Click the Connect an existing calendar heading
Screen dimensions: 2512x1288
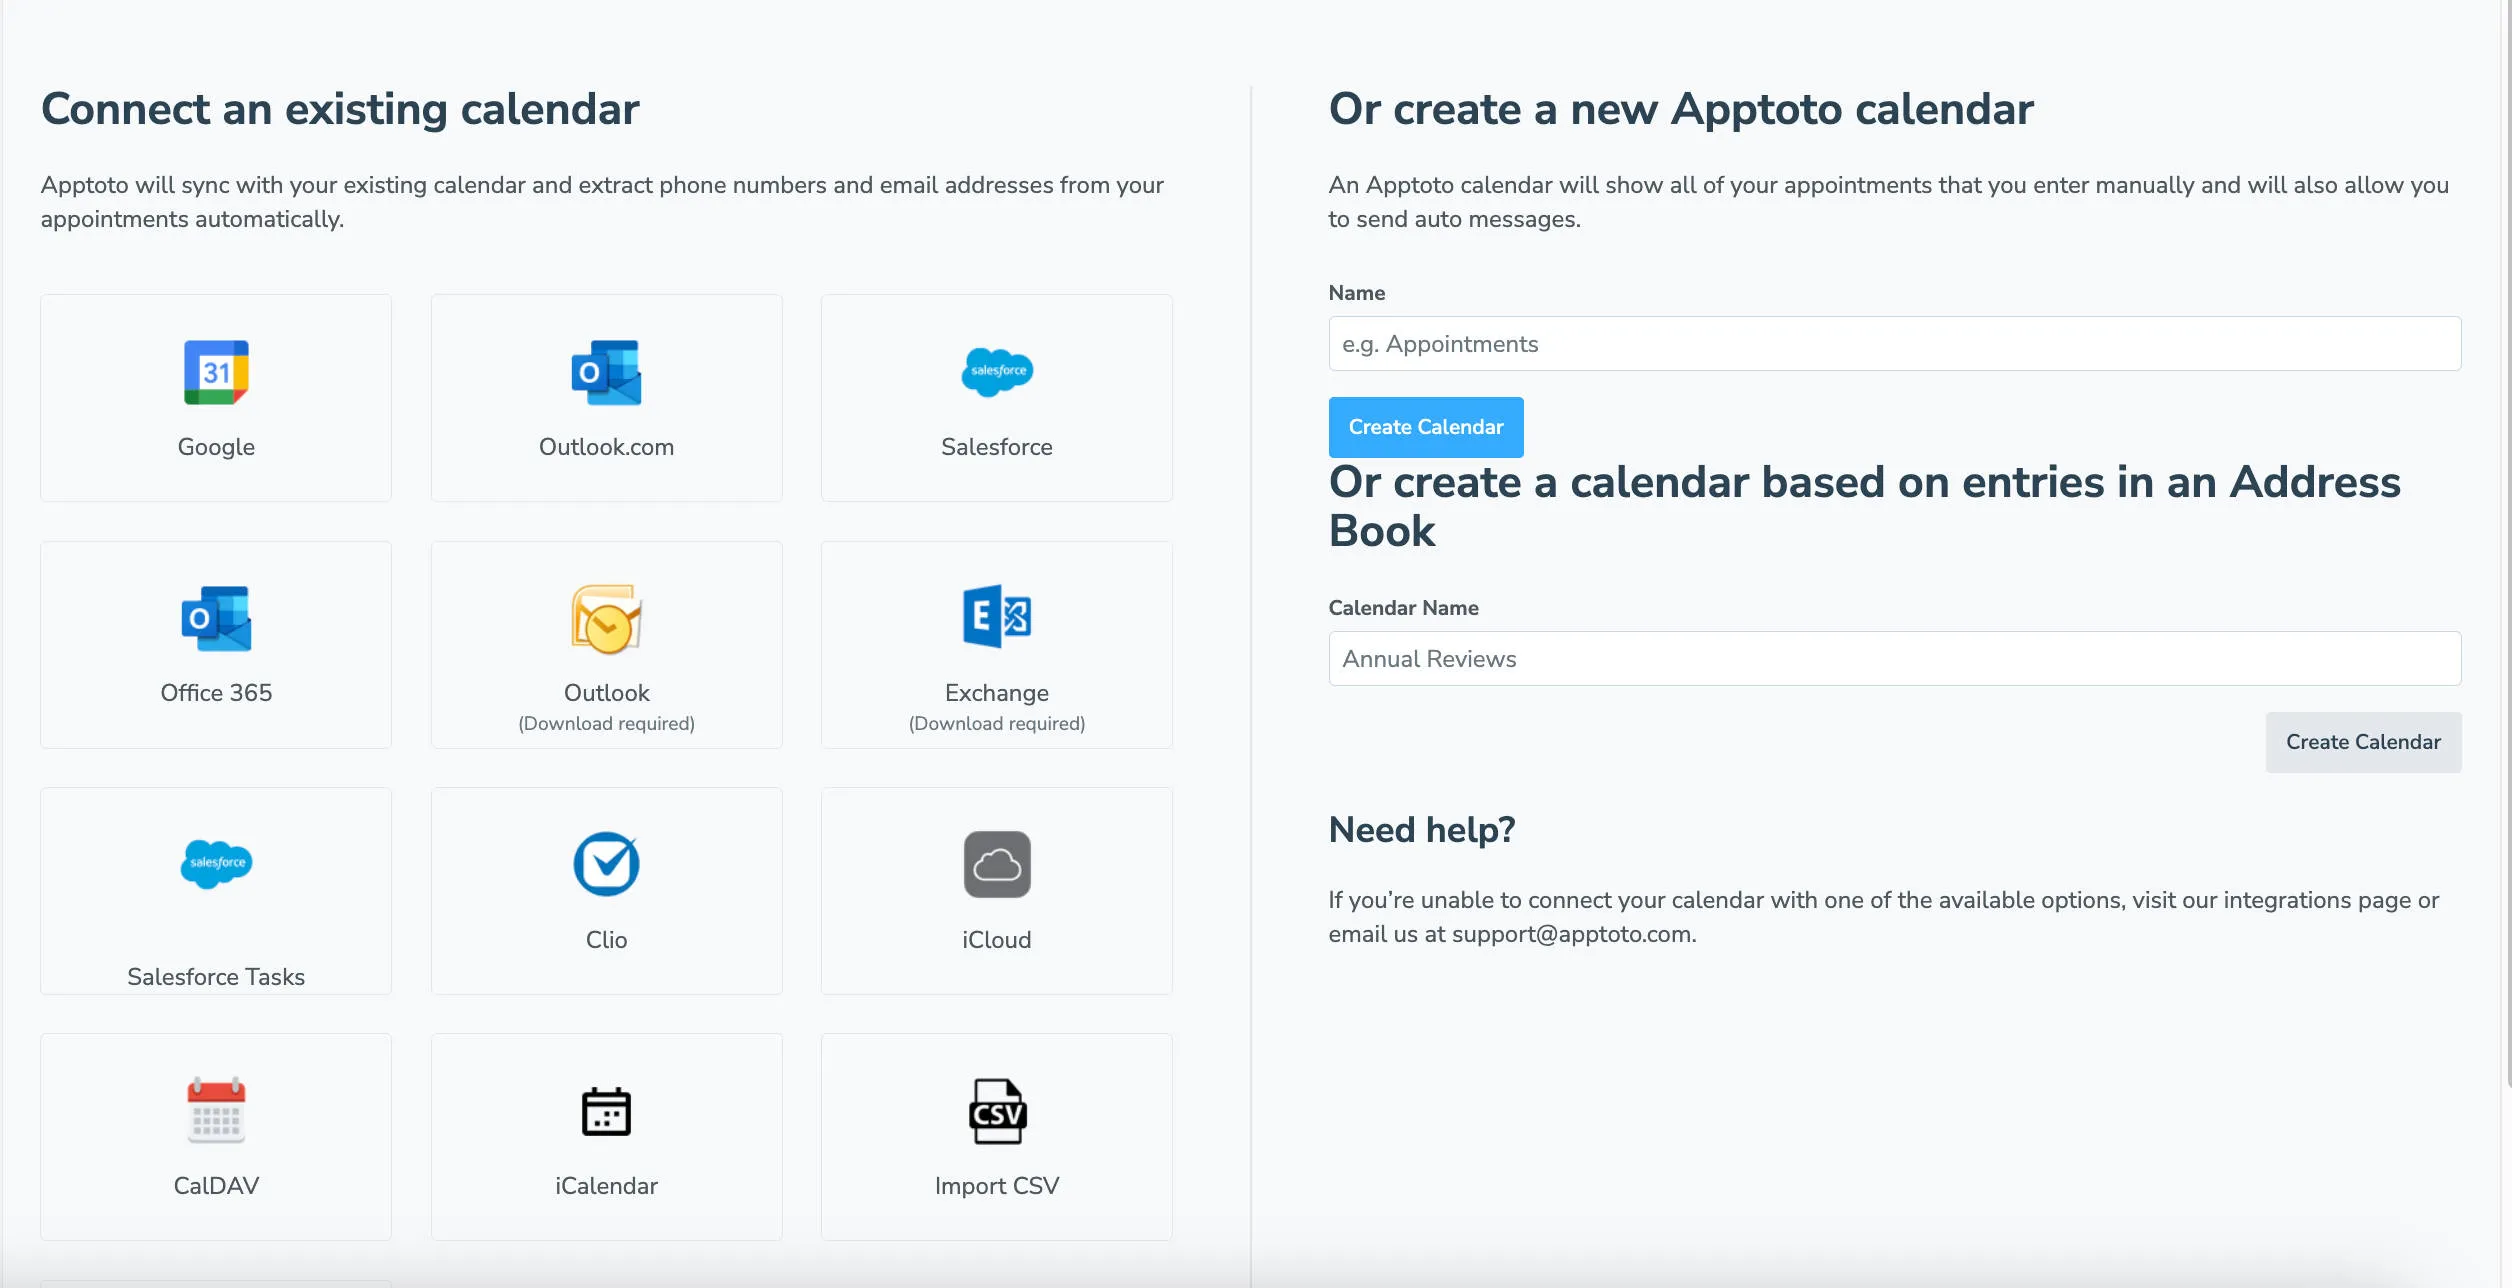point(339,109)
